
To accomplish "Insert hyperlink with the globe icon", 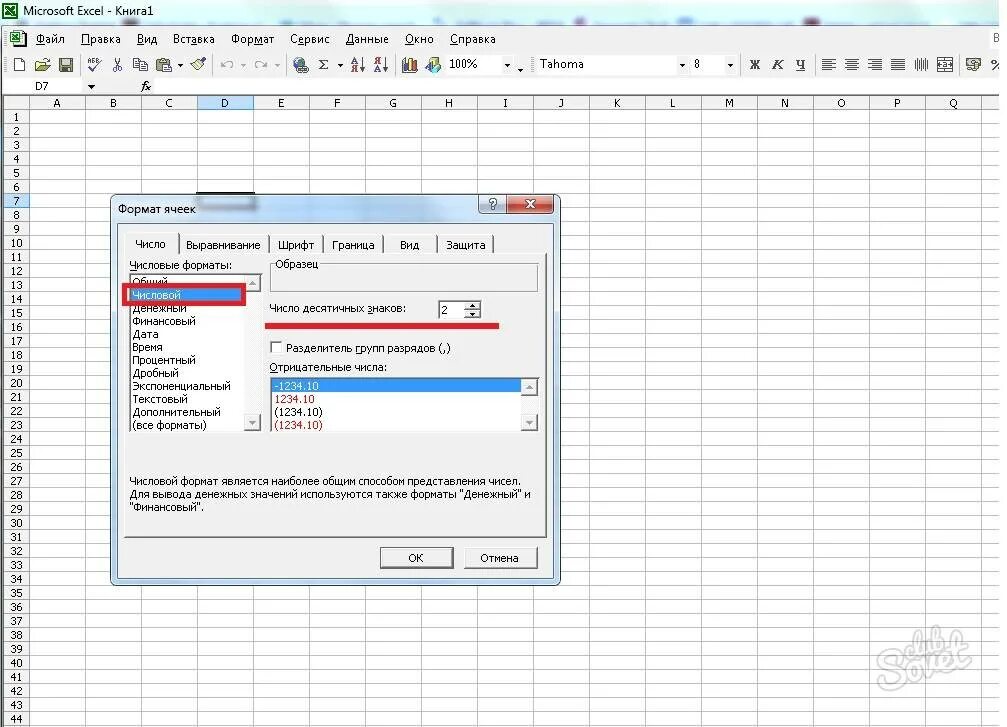I will coord(300,64).
